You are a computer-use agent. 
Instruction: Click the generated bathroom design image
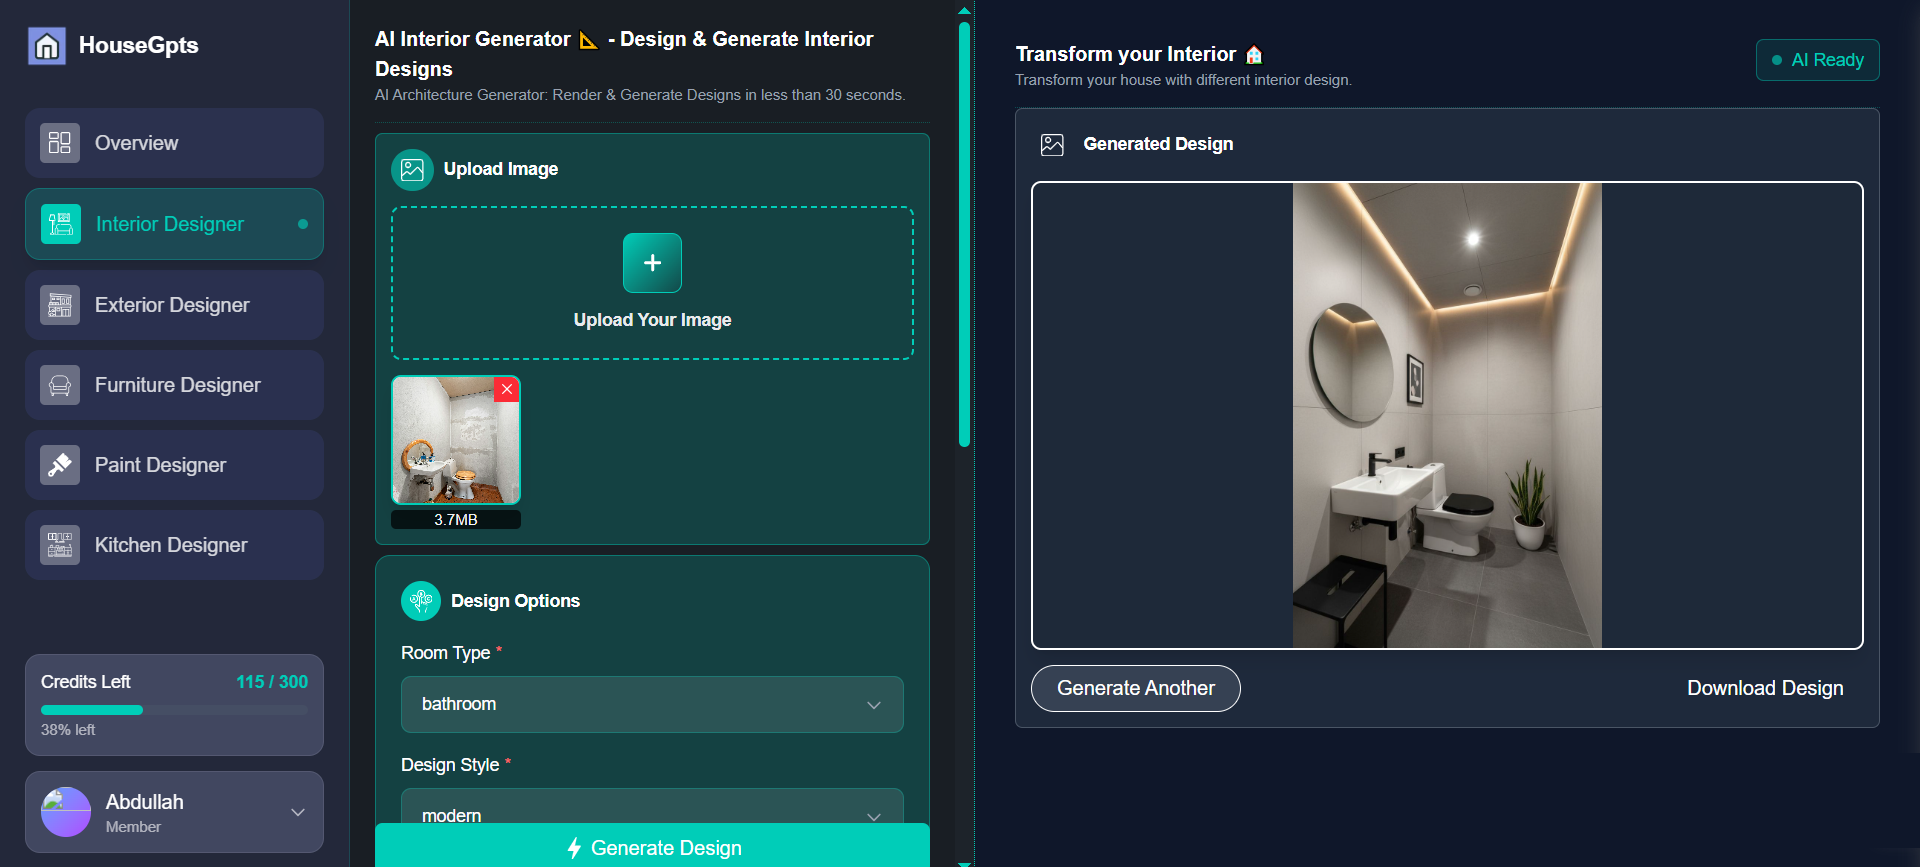click(1447, 415)
